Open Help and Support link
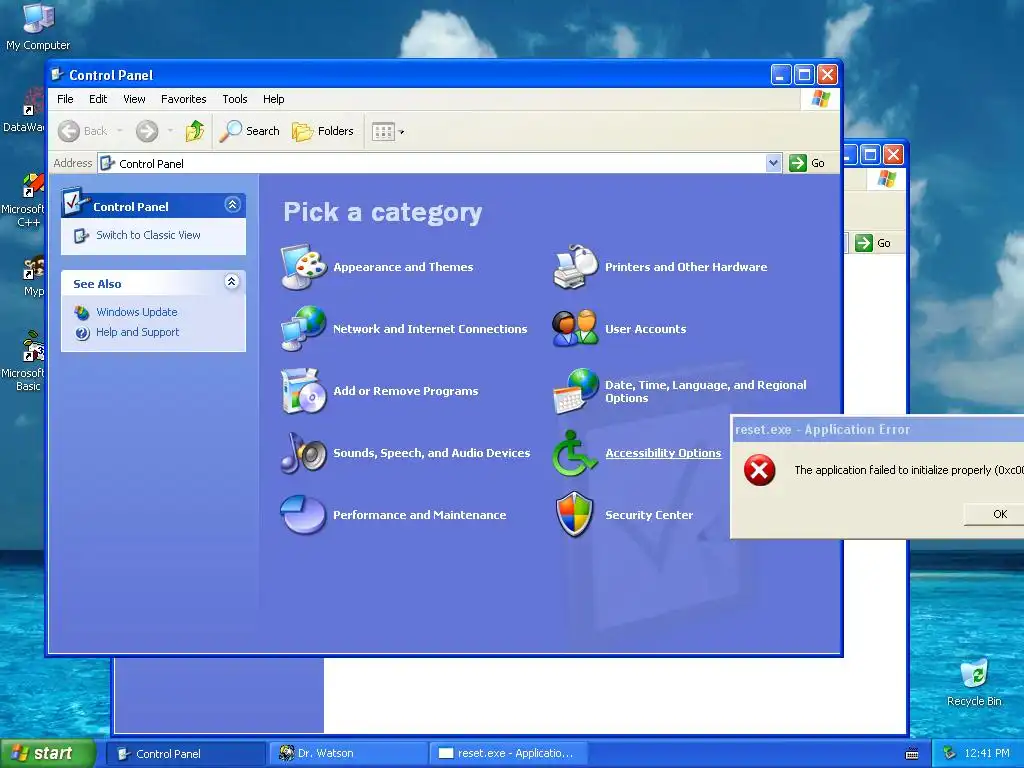Image resolution: width=1024 pixels, height=768 pixels. click(x=137, y=332)
